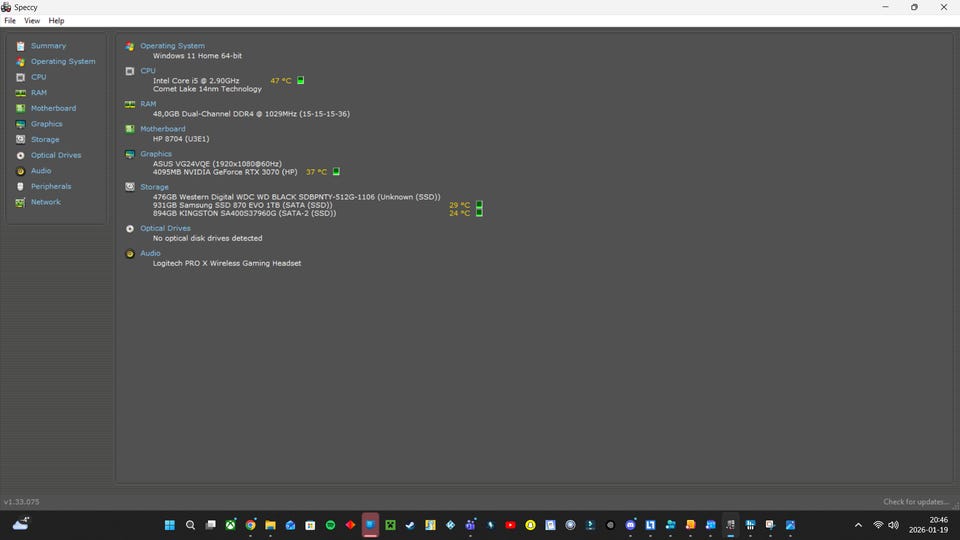This screenshot has width=960, height=540.
Task: Follow the CPU heading link in summary
Action: click(x=148, y=71)
